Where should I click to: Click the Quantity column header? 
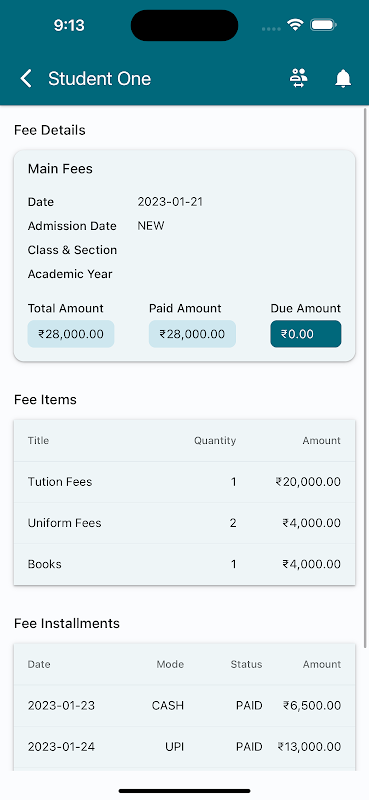(215, 441)
